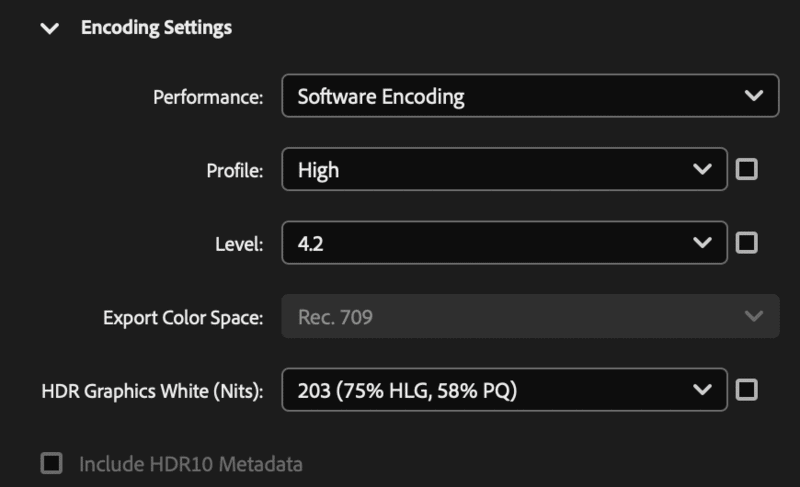Click the chevron icon in Level dropdown

coord(703,243)
